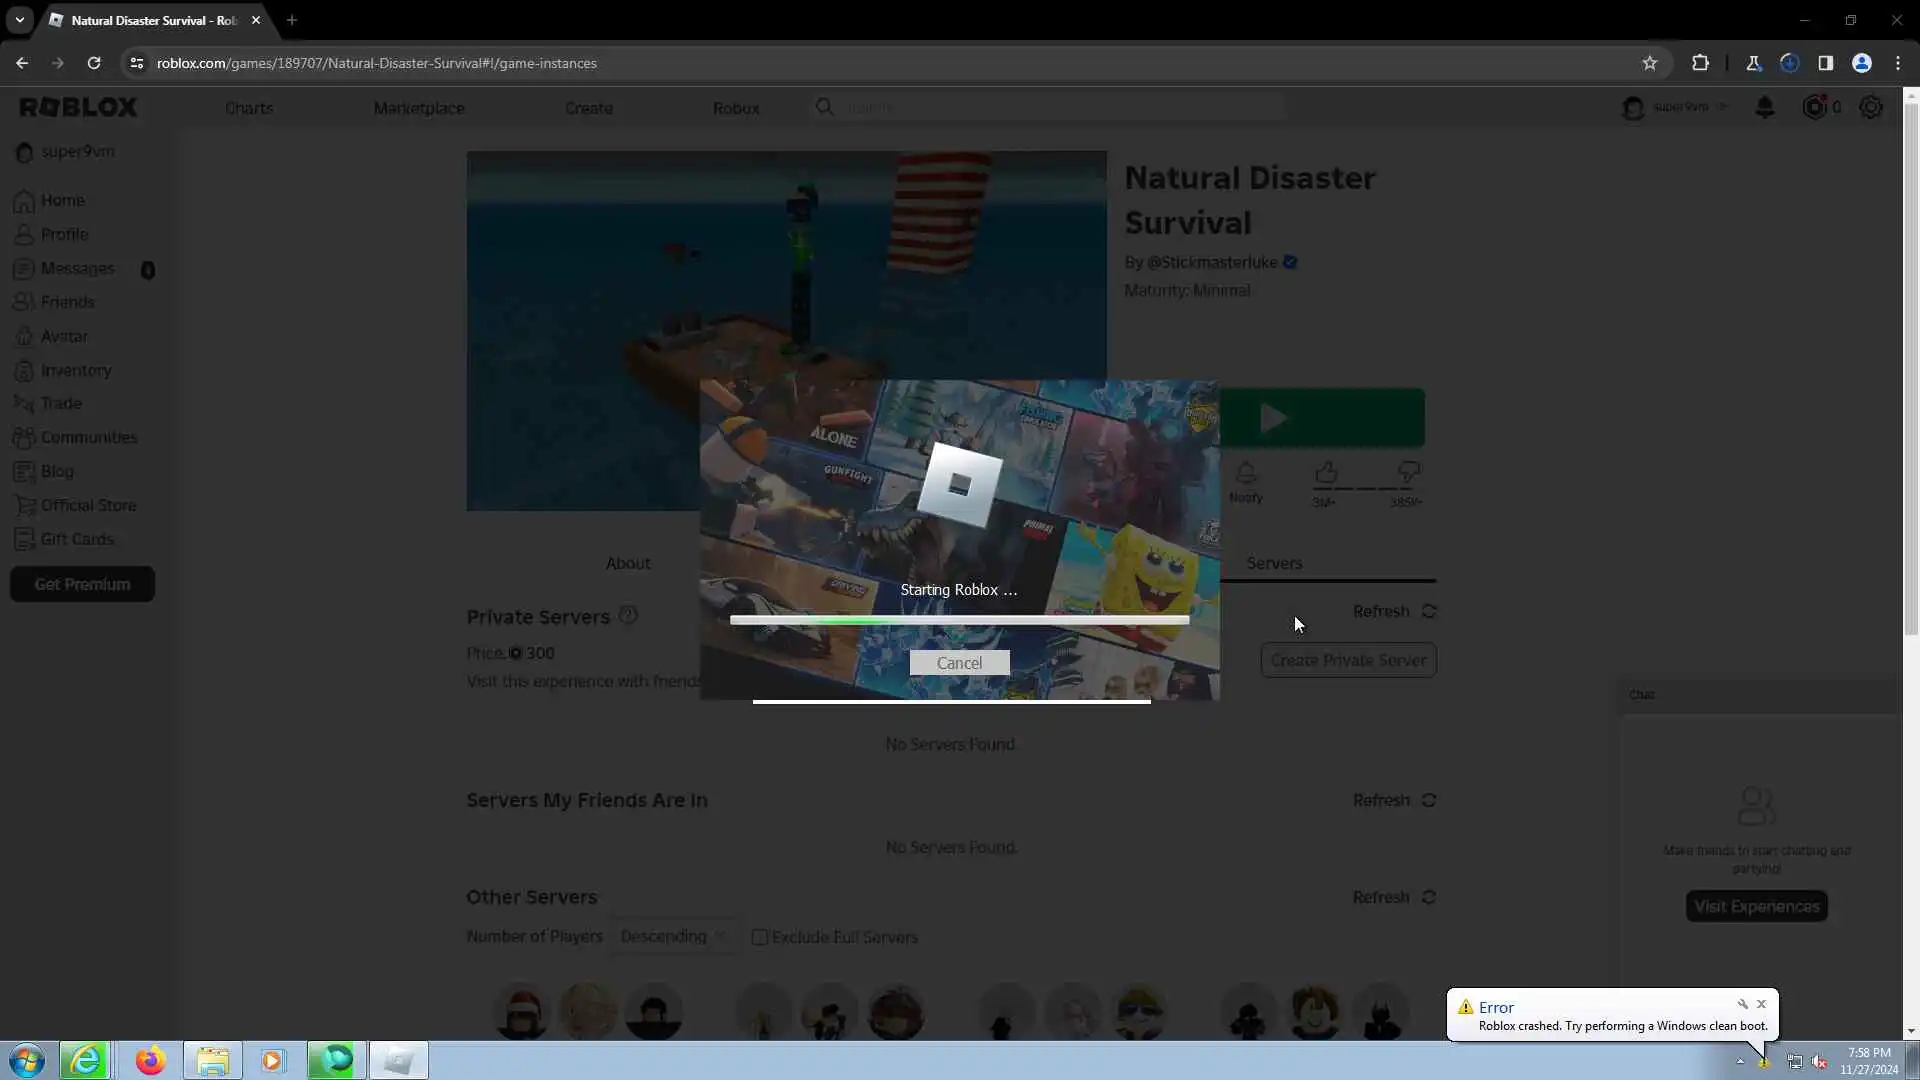1920x1080 pixels.
Task: Open Firefox from the taskbar
Action: (x=150, y=1060)
